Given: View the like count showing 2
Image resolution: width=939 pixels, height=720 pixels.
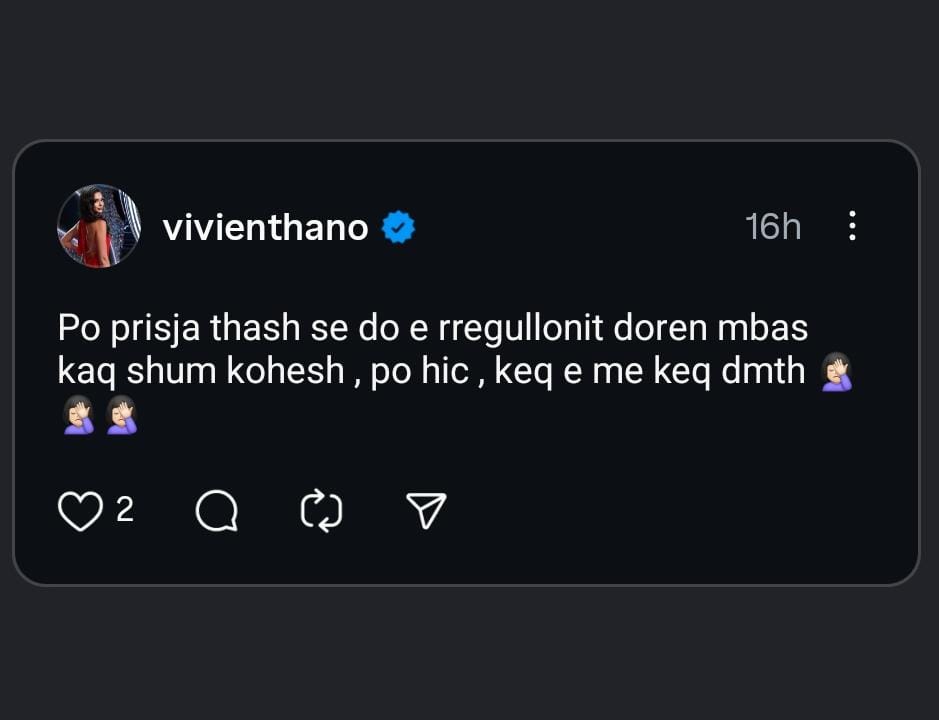Looking at the screenshot, I should tap(125, 511).
